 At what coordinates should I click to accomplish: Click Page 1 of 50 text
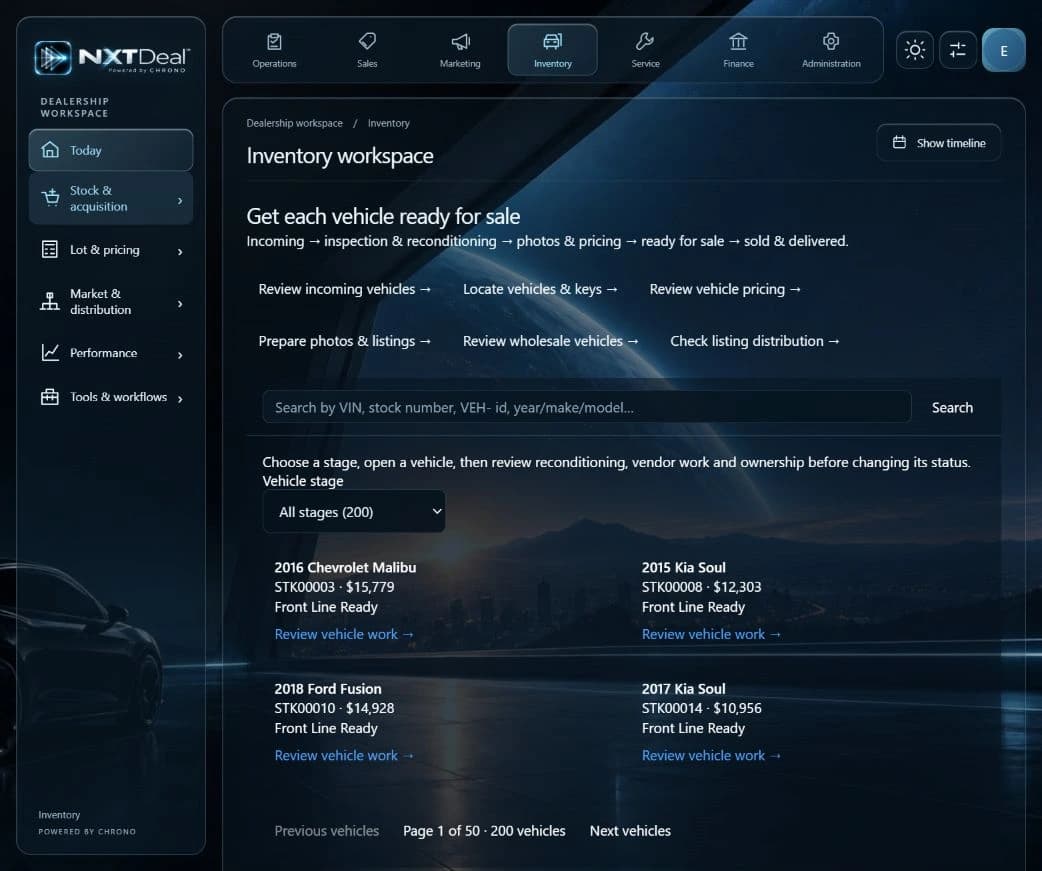pos(441,830)
